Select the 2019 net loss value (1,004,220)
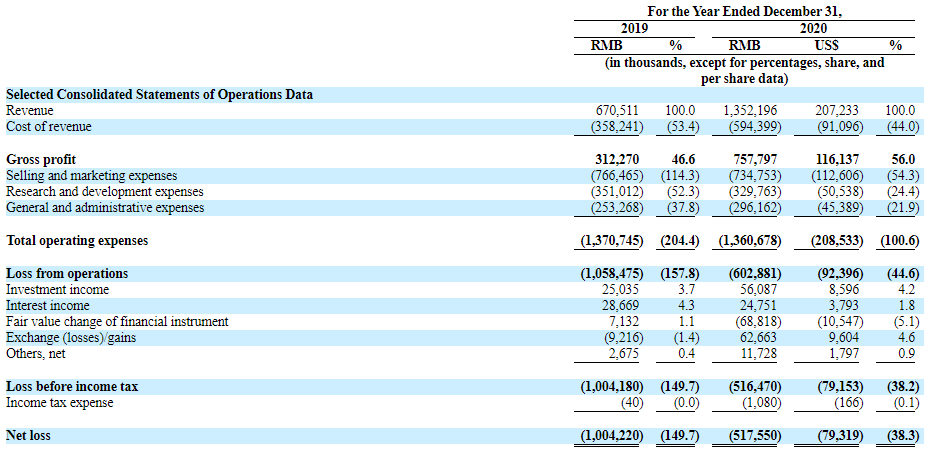This screenshot has height=452, width=933. 614,435
